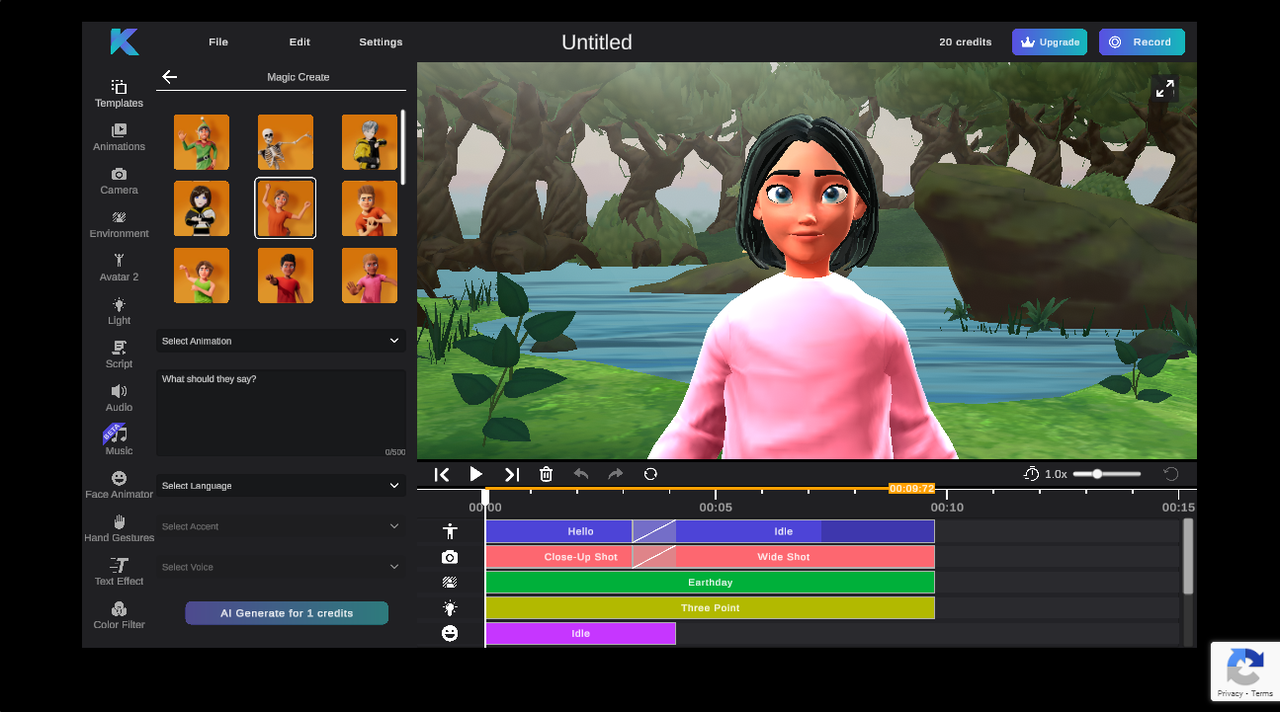
Task: Click the environment track icon
Action: (450, 582)
